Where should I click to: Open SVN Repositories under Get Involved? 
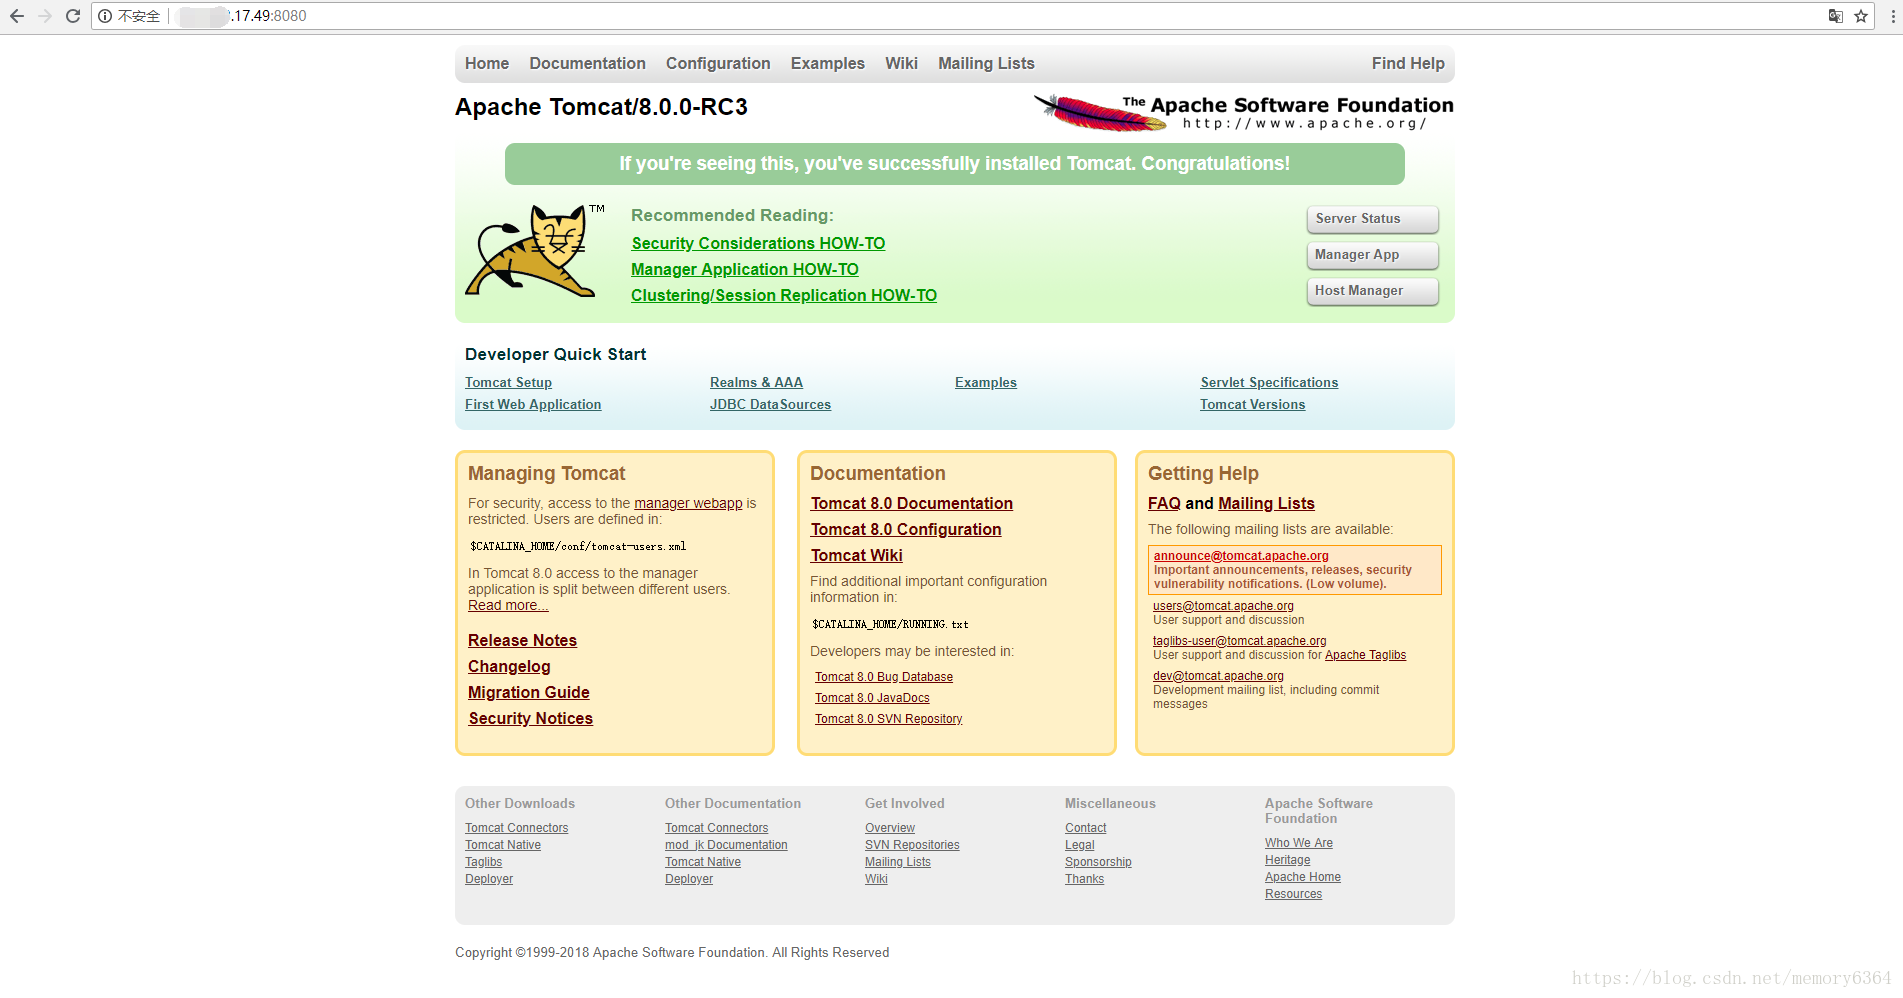click(912, 846)
